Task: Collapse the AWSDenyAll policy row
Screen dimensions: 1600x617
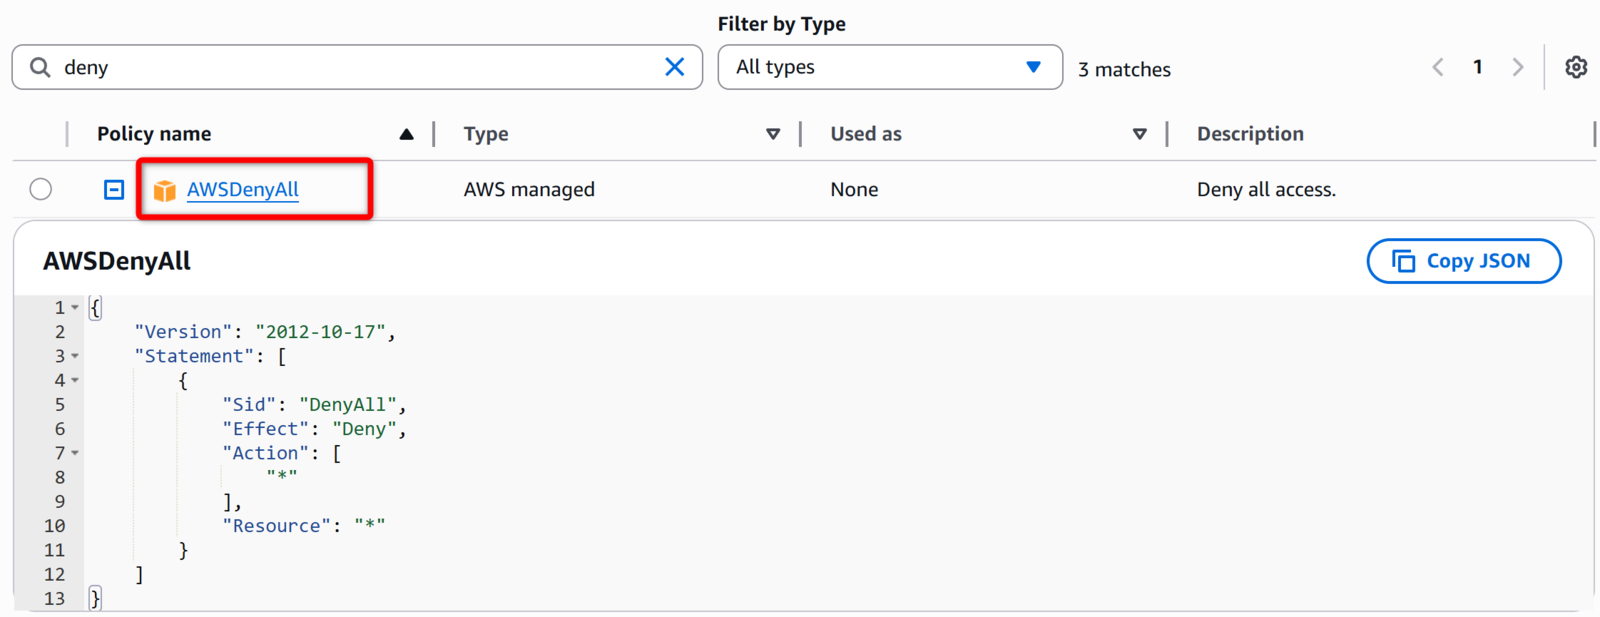Action: point(114,189)
